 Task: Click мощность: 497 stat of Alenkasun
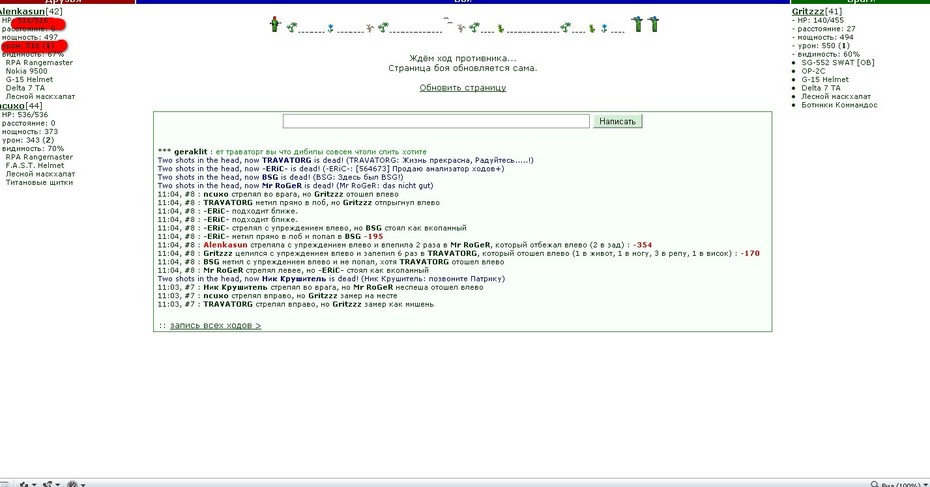tap(30, 37)
